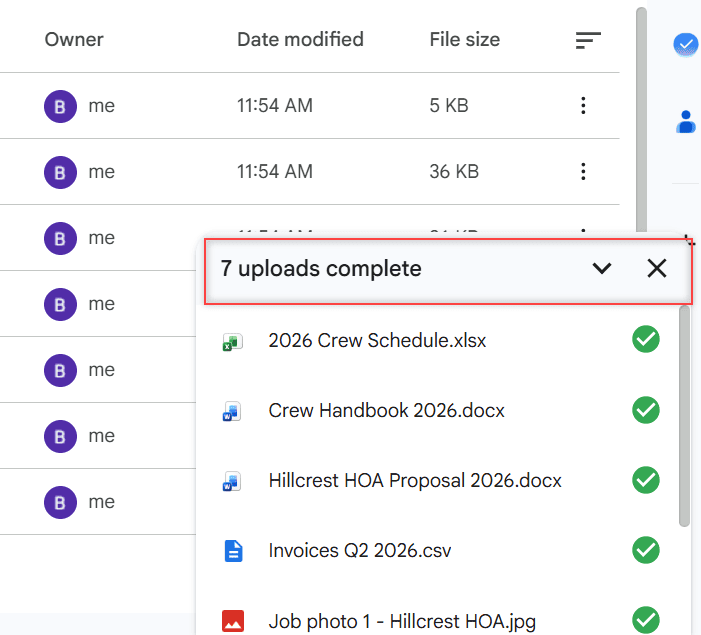Screen dimensions: 701x635
Task: Sort by the File size column header
Action: click(x=465, y=40)
